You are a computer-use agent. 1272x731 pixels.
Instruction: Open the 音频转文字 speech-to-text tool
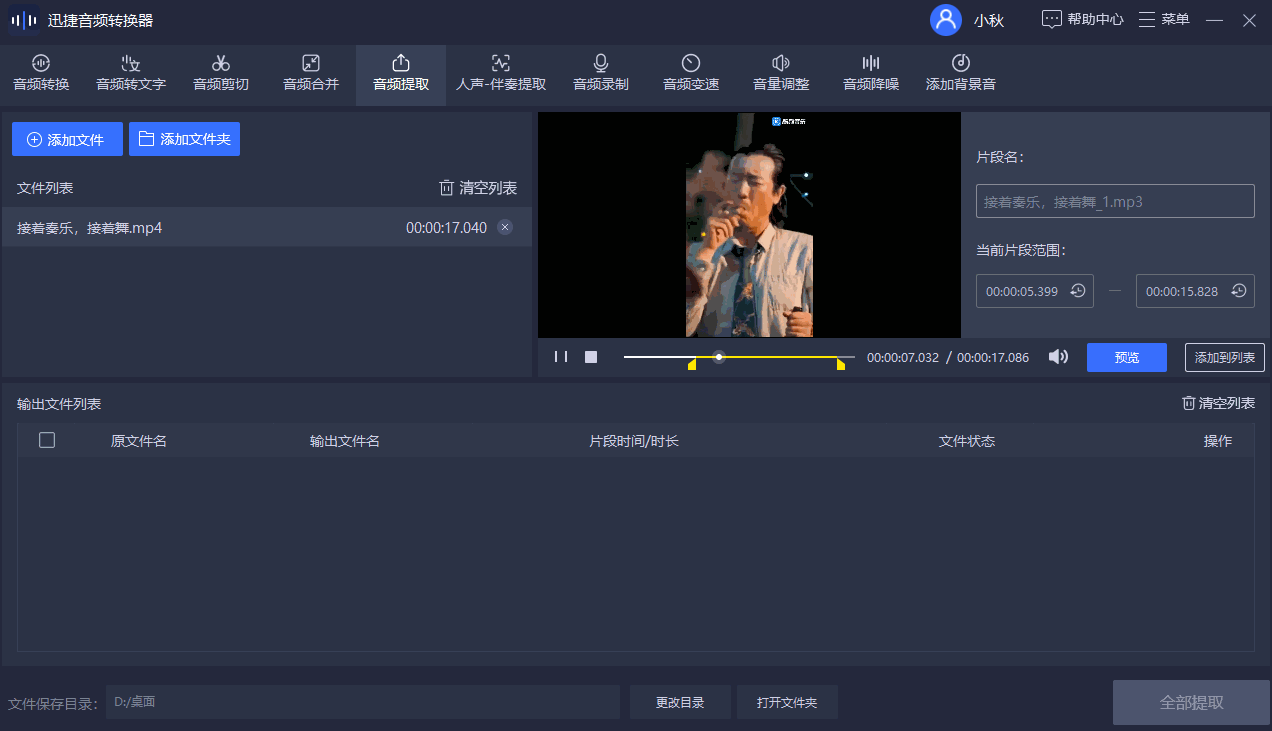(x=131, y=74)
